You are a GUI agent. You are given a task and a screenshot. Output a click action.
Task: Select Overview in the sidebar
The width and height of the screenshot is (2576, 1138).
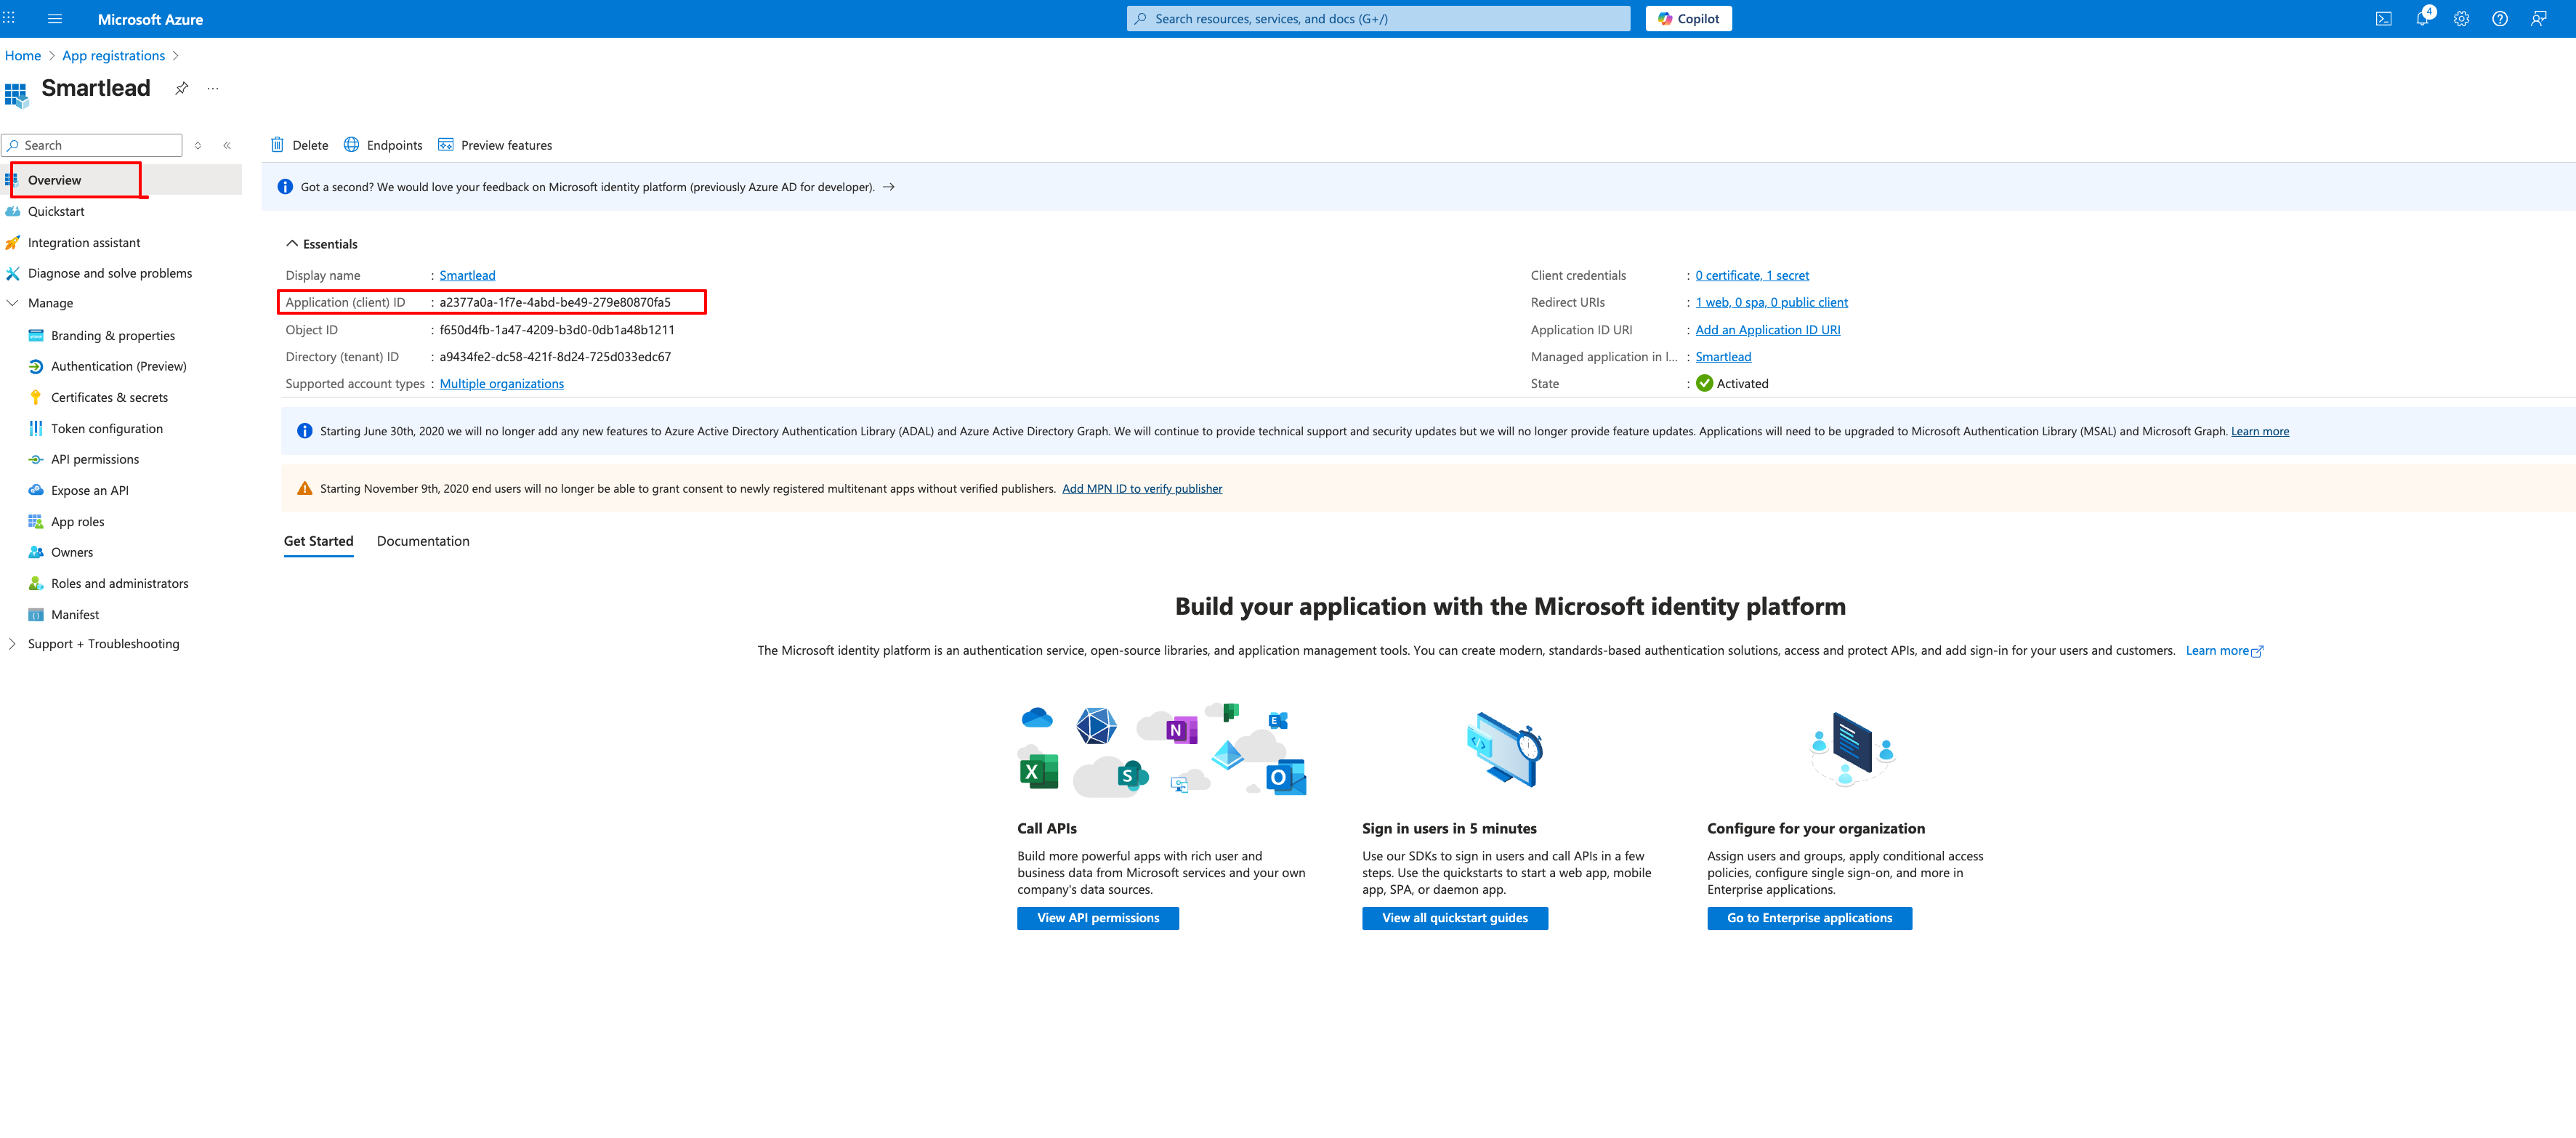click(x=121, y=180)
